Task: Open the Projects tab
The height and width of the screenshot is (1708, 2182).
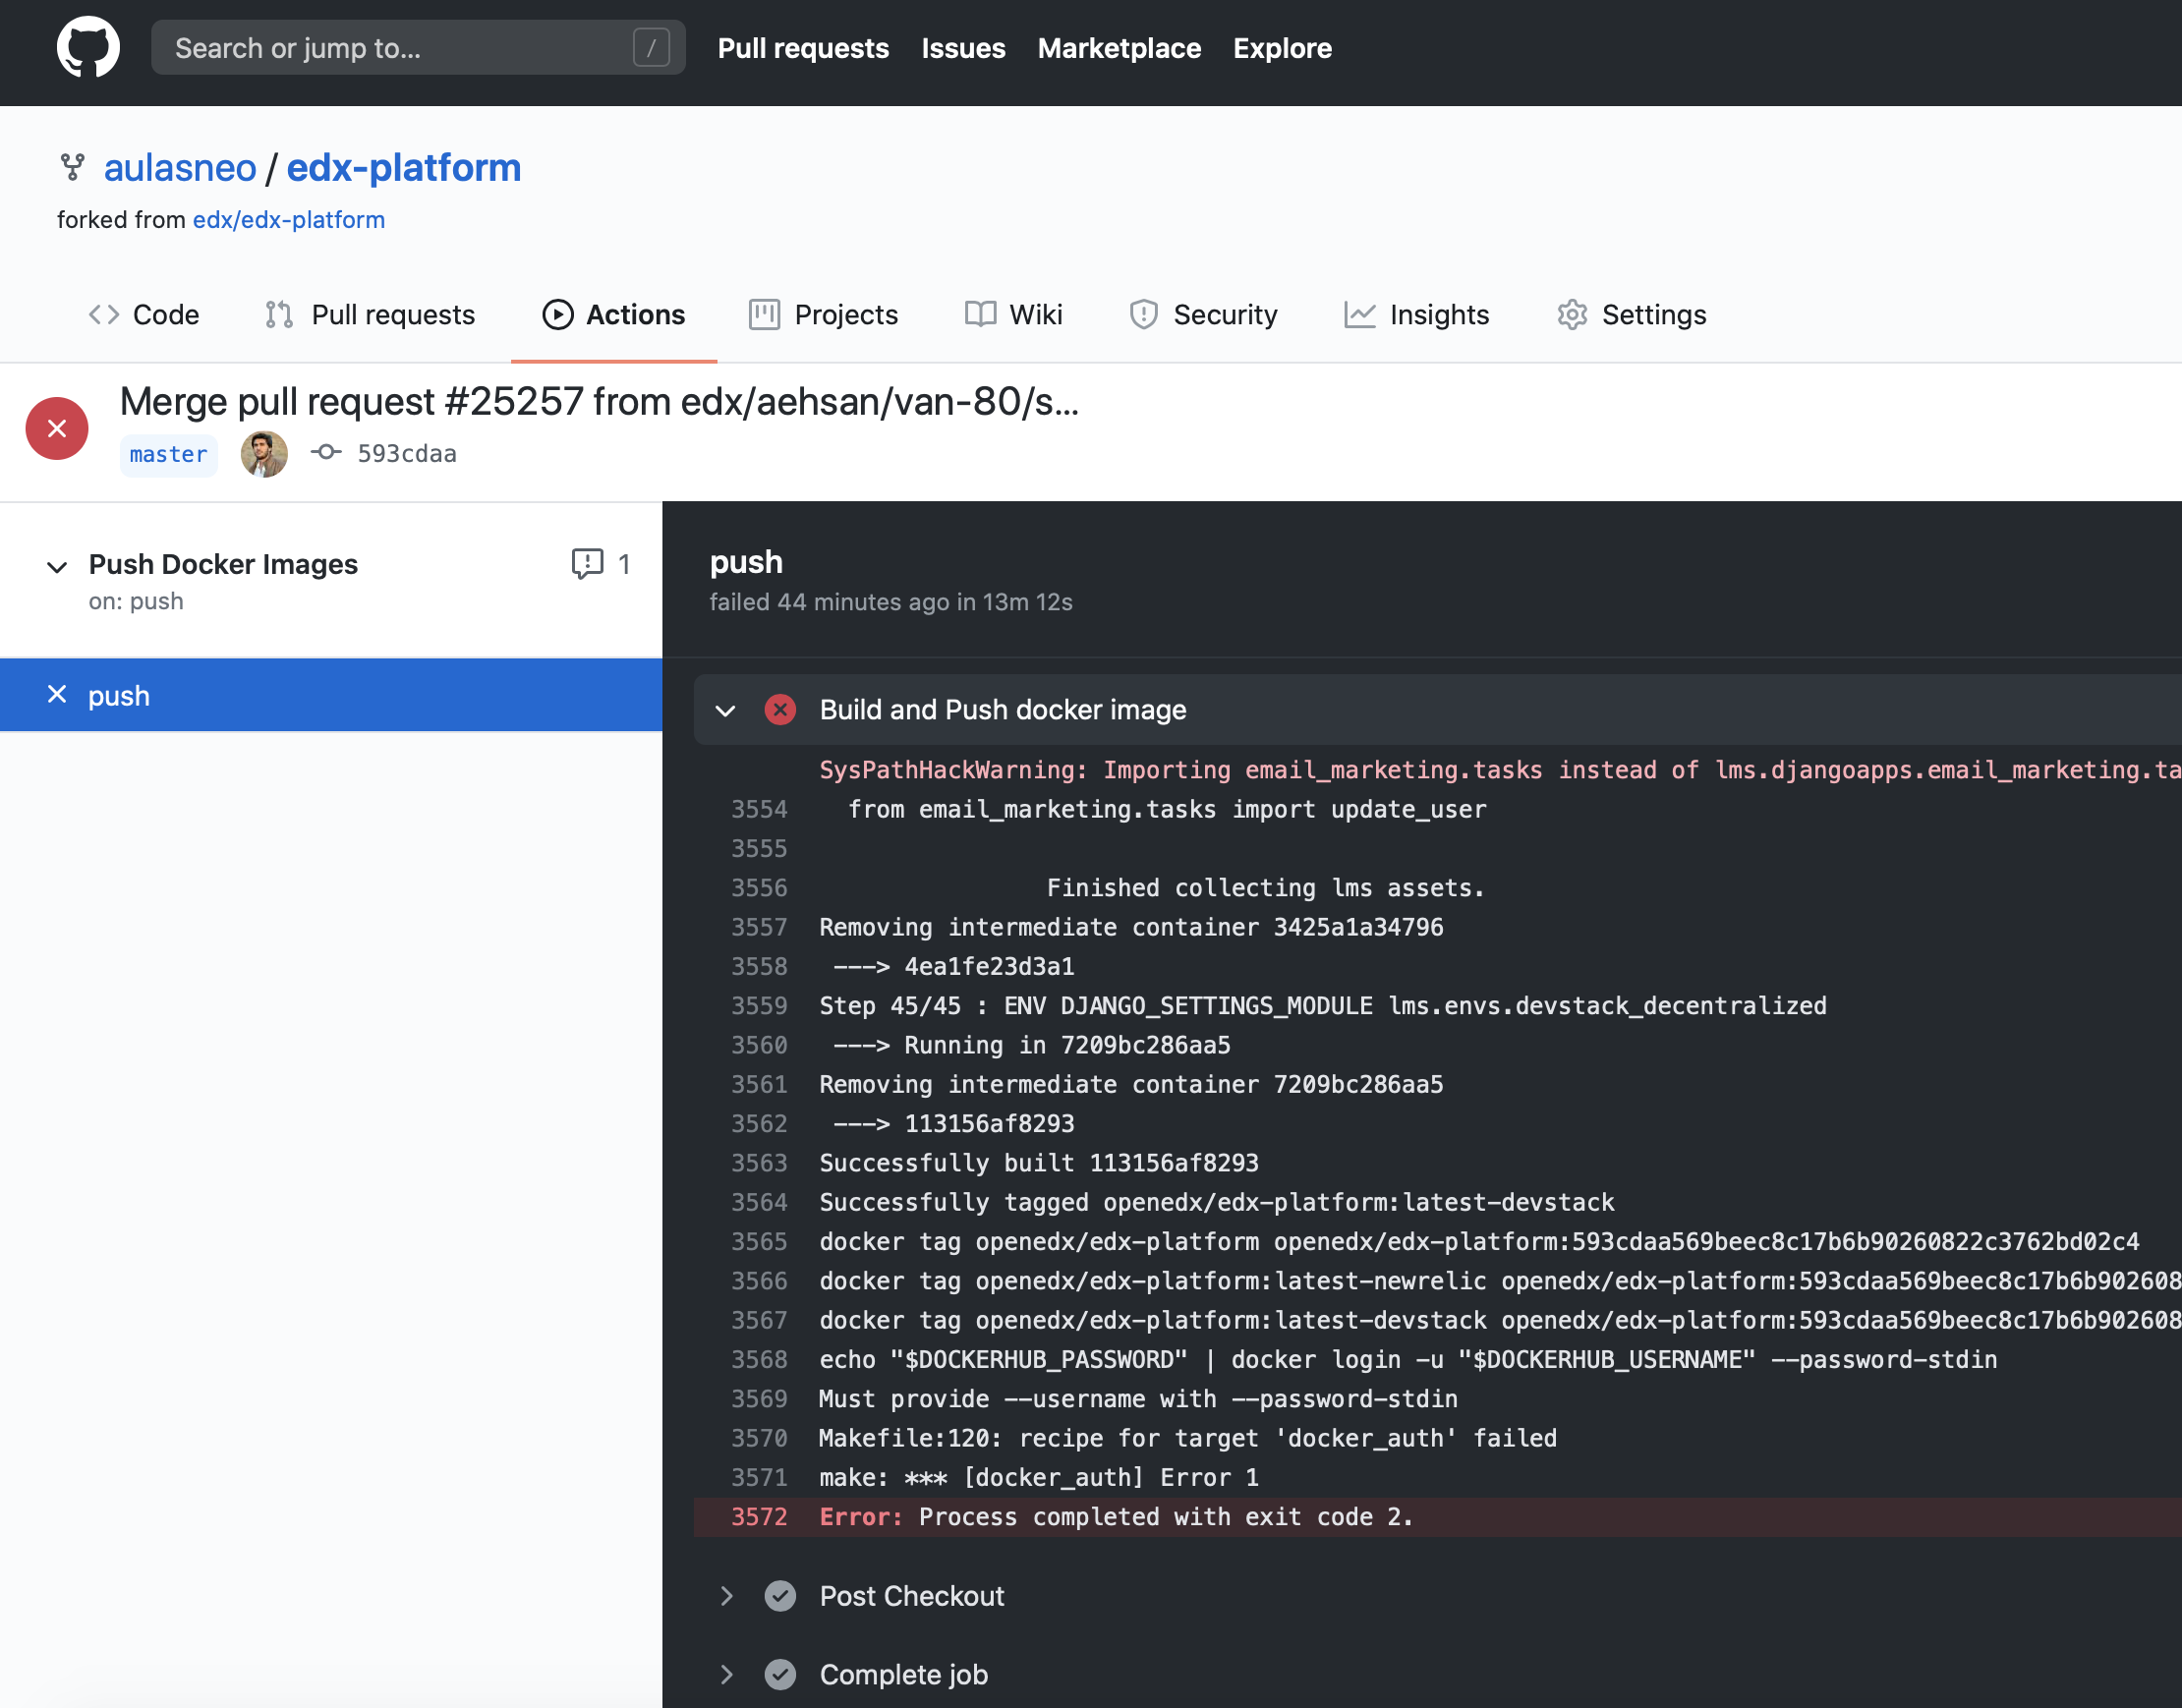Action: pos(824,315)
